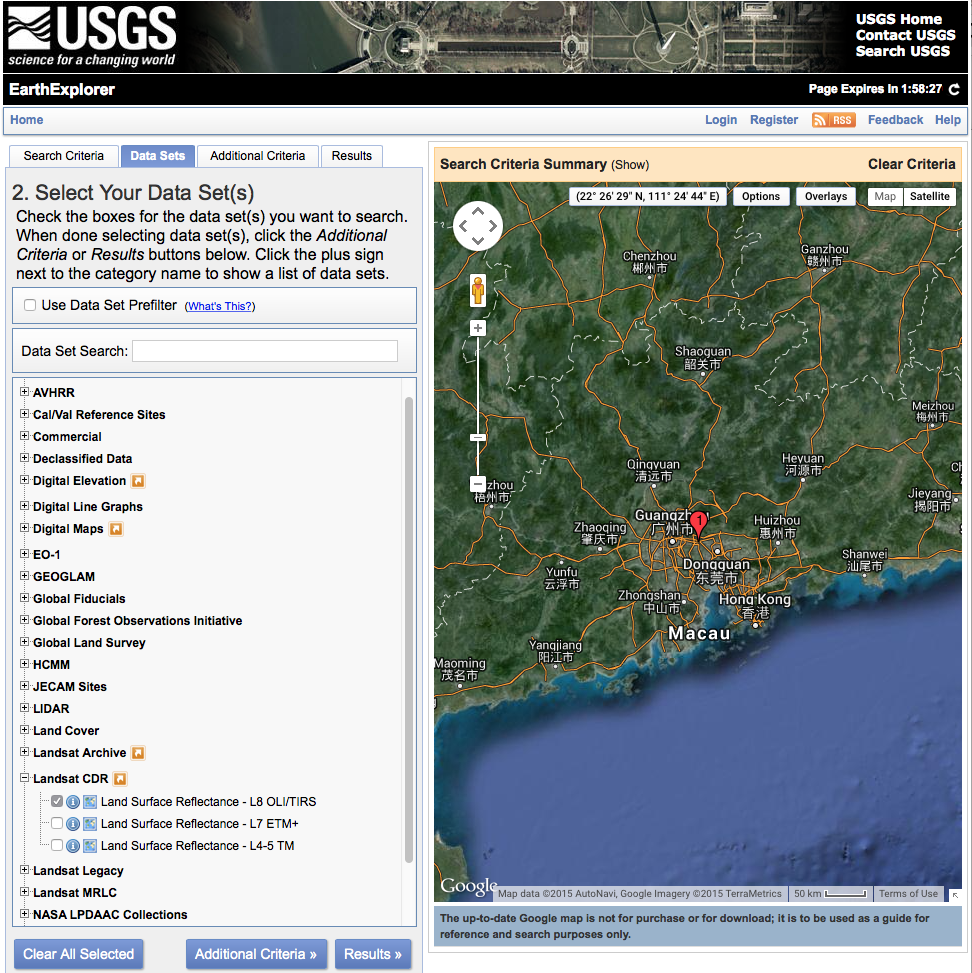Uncheck Land Surface Reflectance L8 OLI/TIRS
This screenshot has height=973, width=972.
click(x=56, y=801)
